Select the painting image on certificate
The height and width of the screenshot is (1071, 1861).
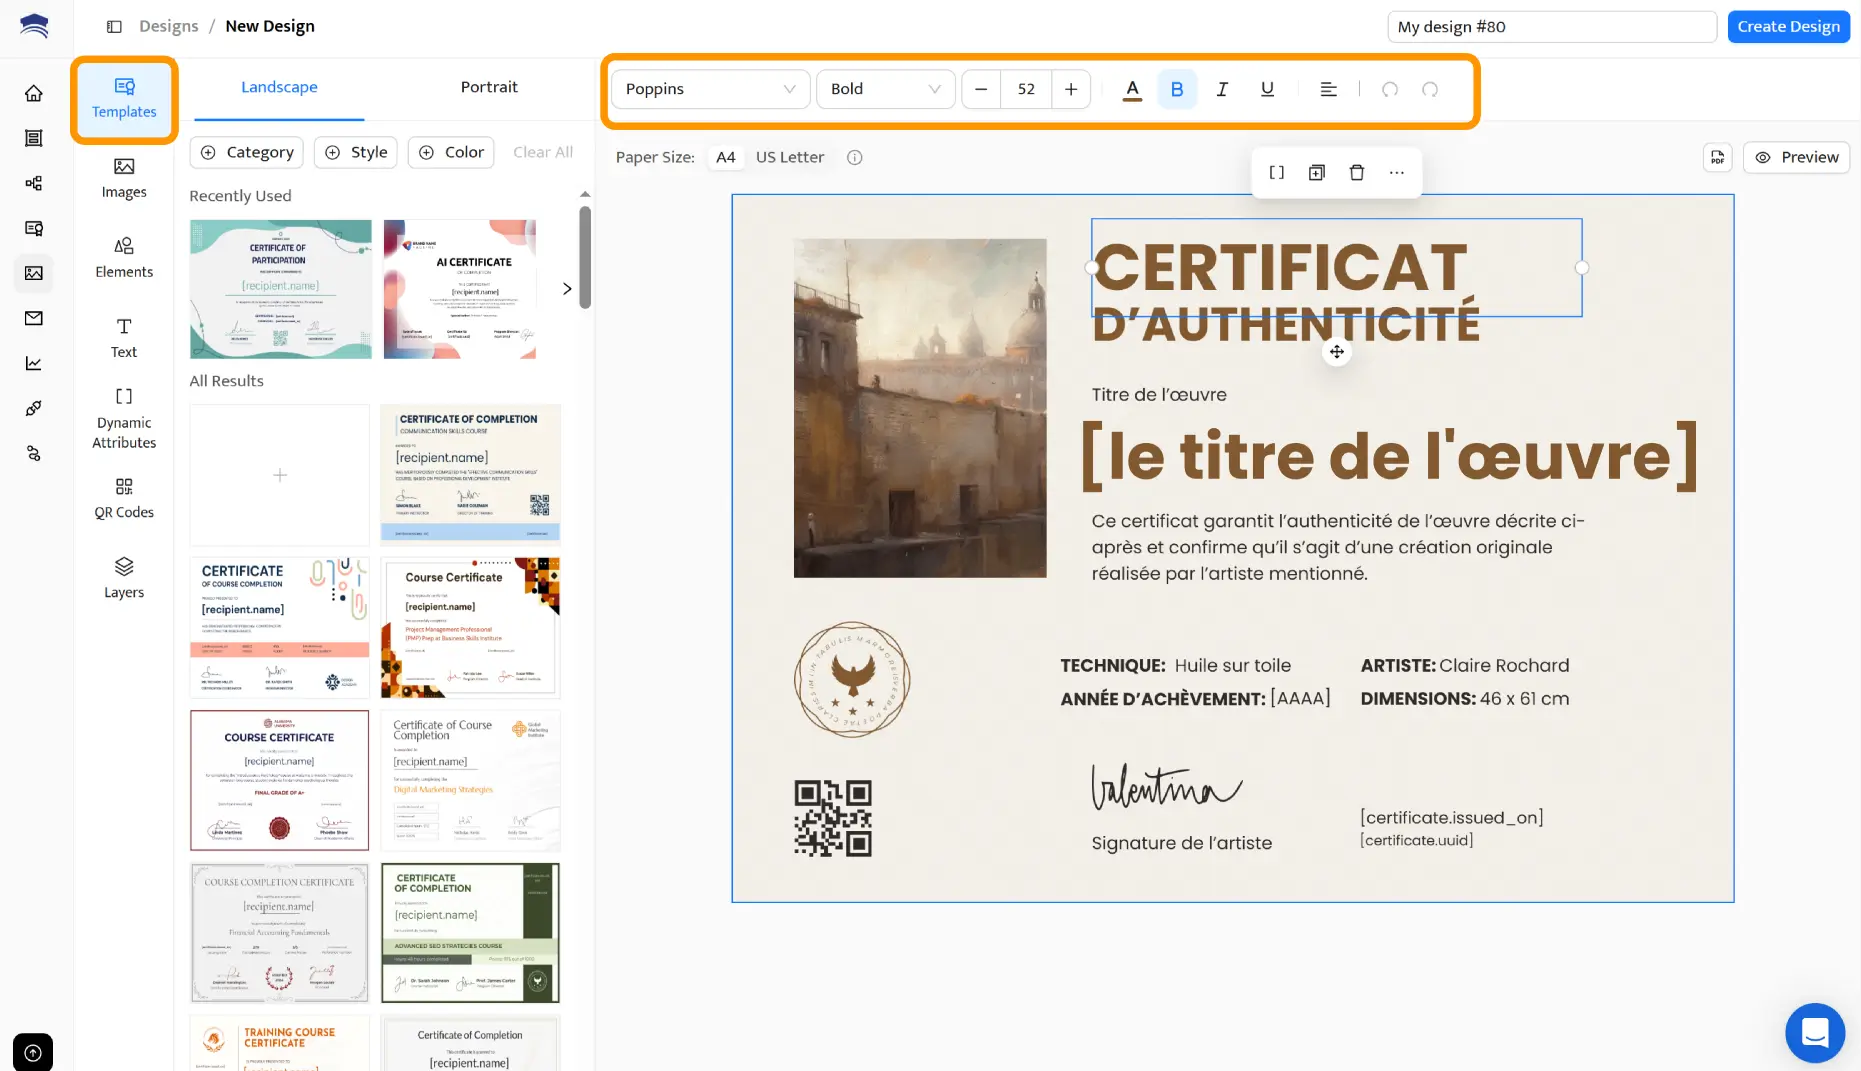click(x=920, y=408)
